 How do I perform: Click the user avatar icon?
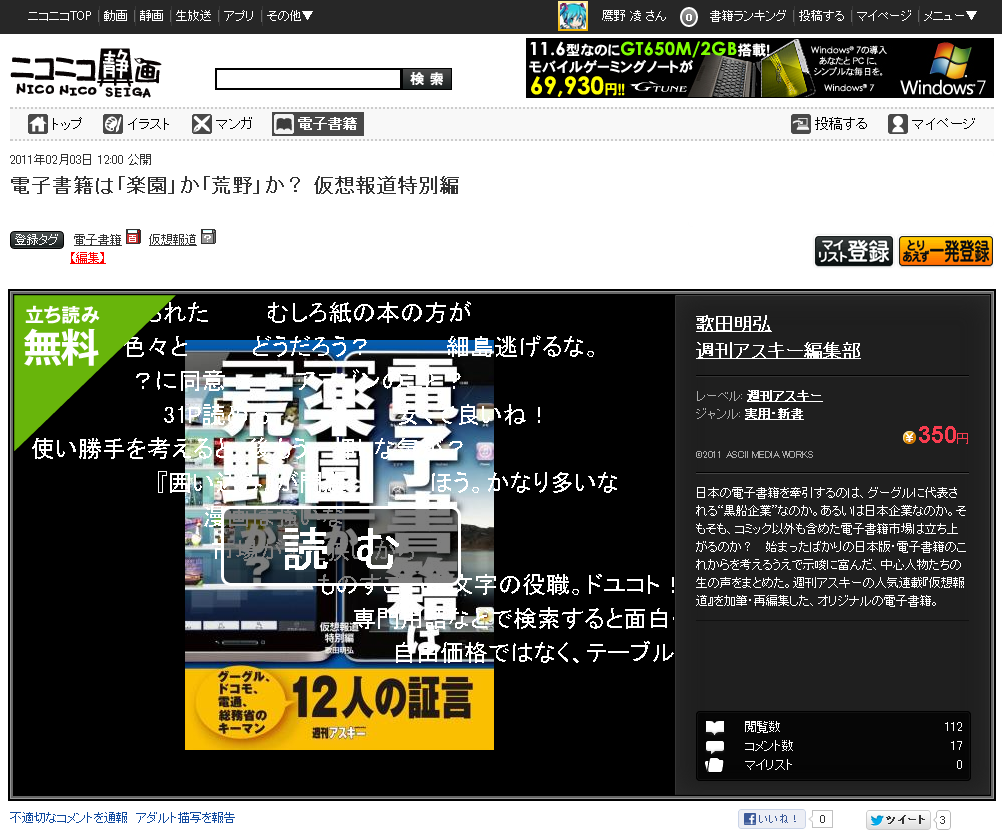click(573, 16)
